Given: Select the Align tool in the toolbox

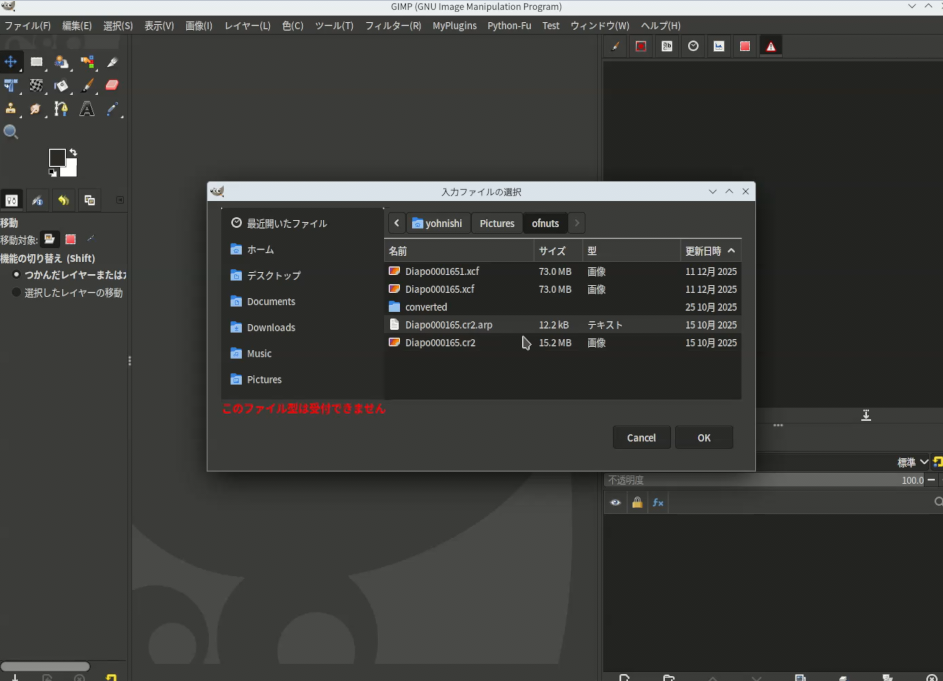Looking at the screenshot, I should pyautogui.click(x=10, y=85).
